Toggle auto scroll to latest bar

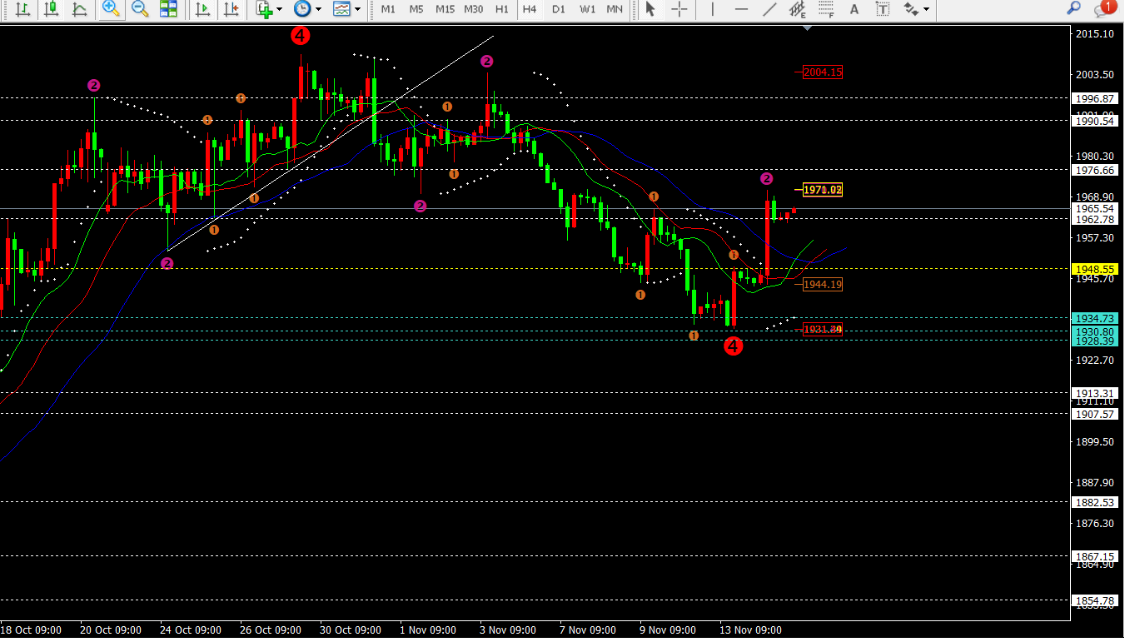pos(203,9)
